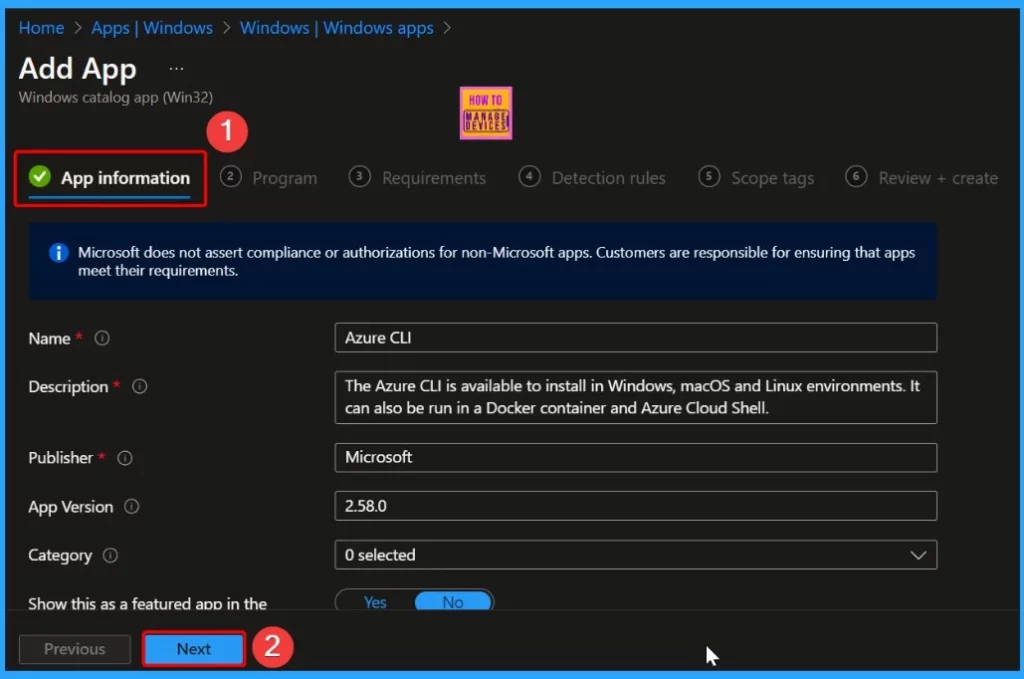1024x679 pixels.
Task: Click into the App Version field showing 2.58.0
Action: click(635, 506)
